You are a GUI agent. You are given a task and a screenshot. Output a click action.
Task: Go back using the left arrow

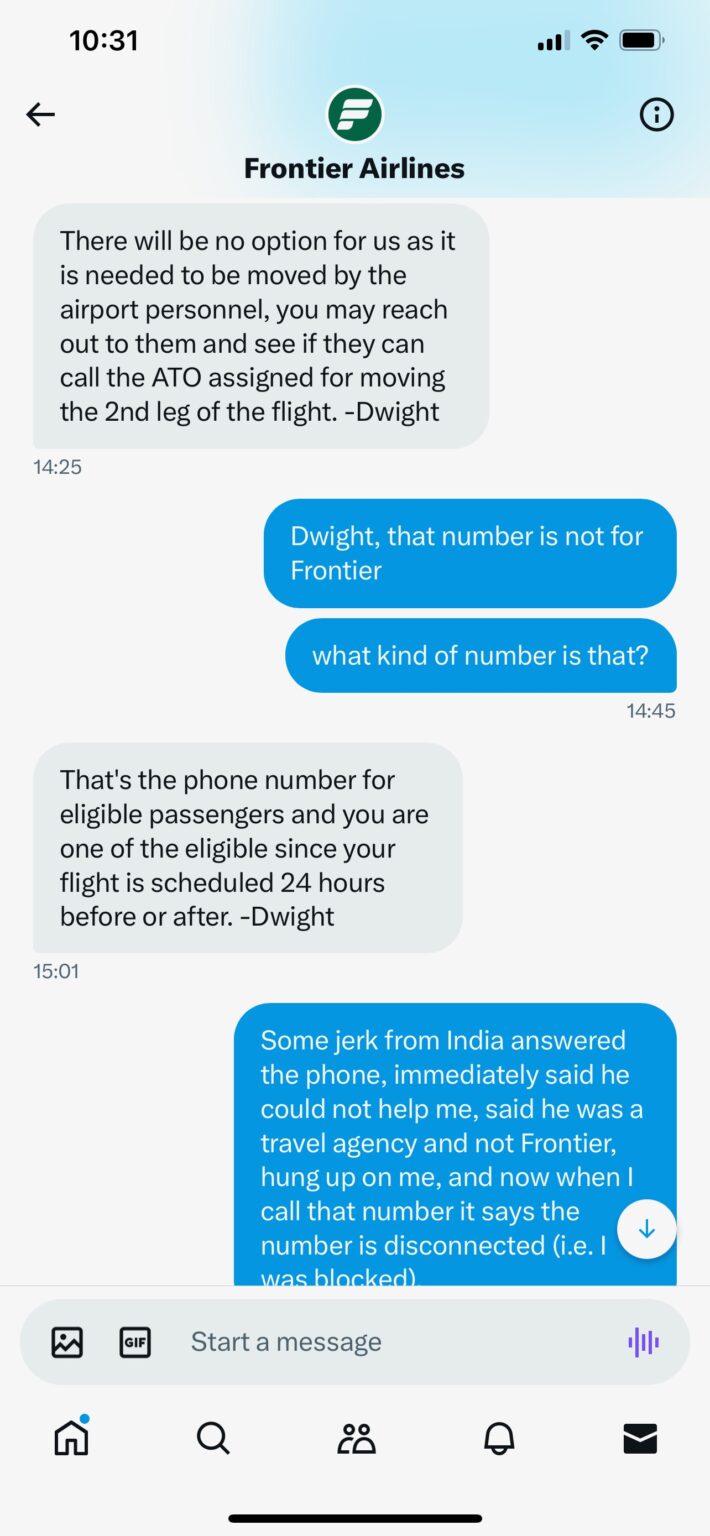(x=40, y=115)
